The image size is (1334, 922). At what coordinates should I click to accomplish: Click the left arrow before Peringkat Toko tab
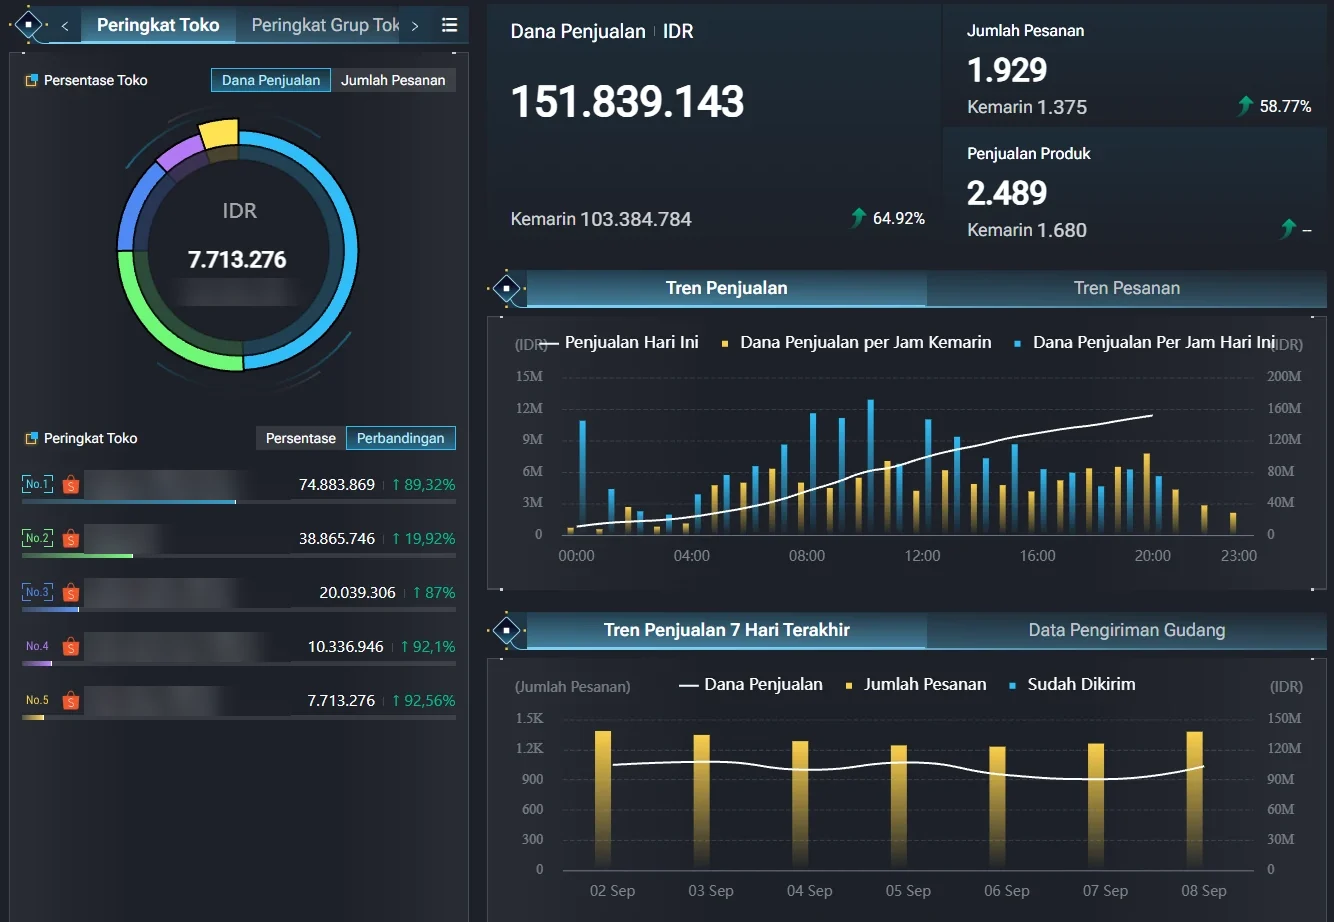click(65, 26)
